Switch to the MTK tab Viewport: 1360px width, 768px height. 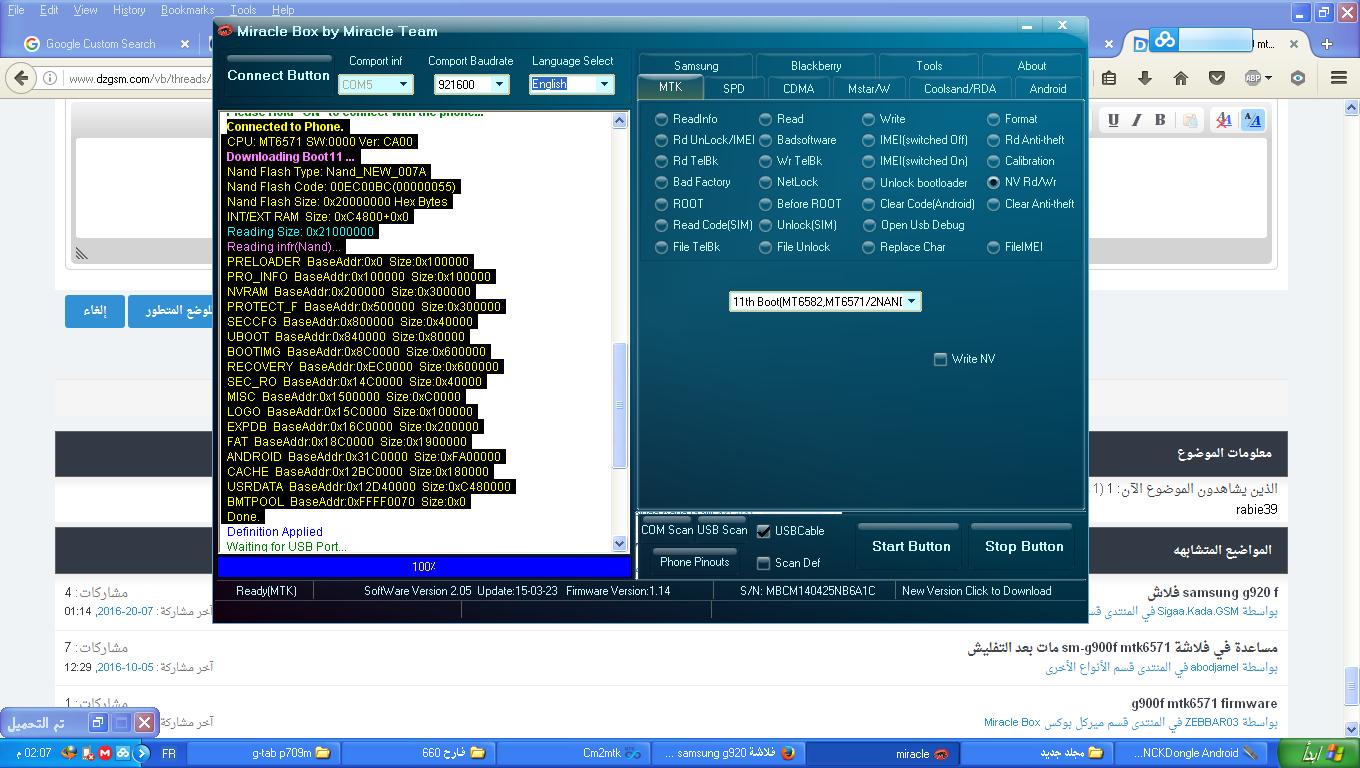670,88
